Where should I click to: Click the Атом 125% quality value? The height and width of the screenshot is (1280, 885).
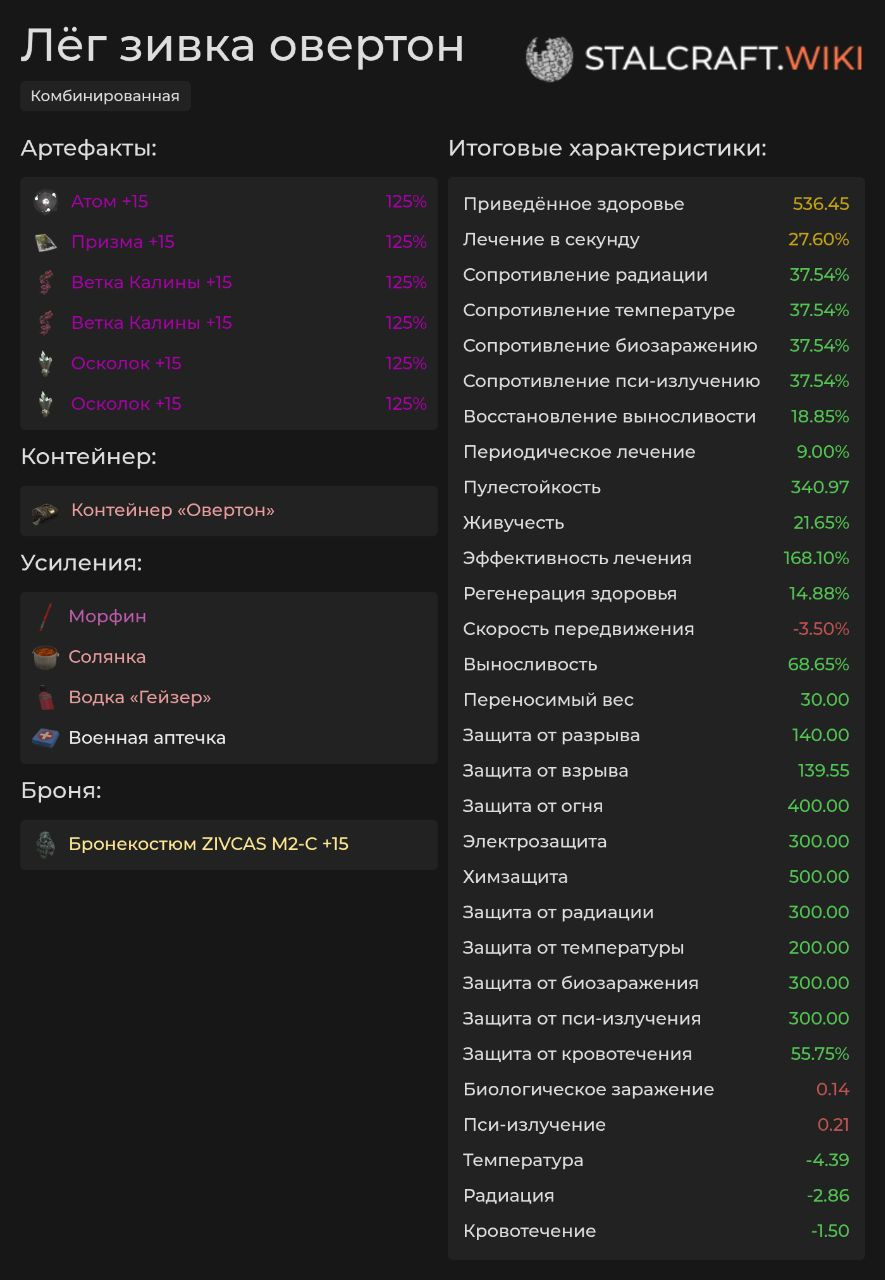coord(406,202)
